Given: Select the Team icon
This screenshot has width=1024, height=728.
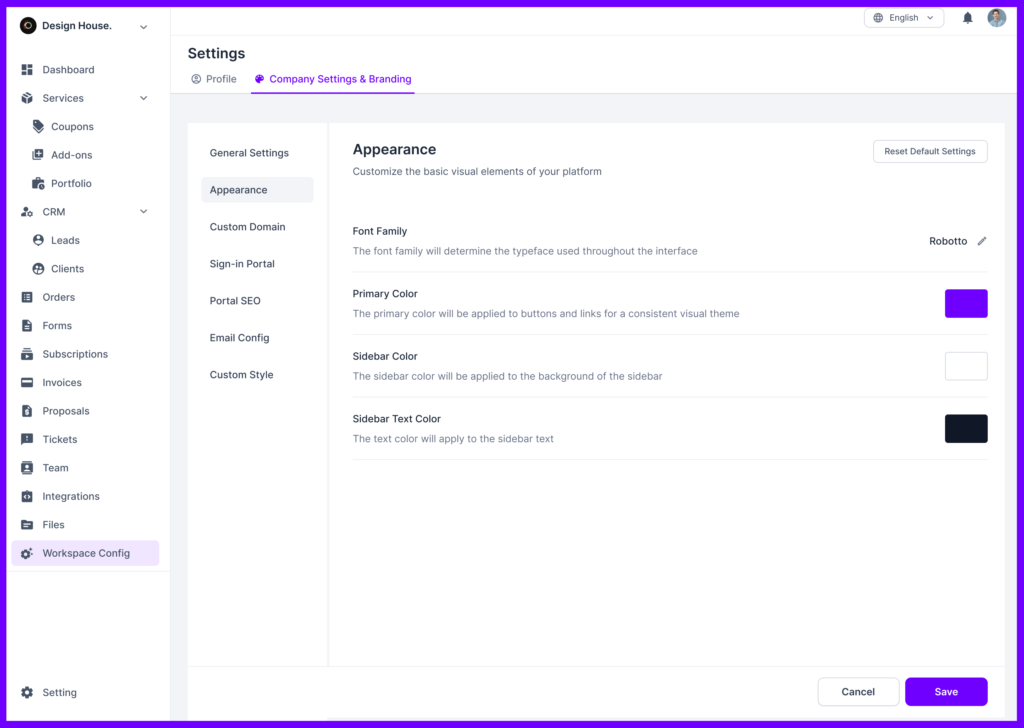Looking at the screenshot, I should pyautogui.click(x=28, y=467).
